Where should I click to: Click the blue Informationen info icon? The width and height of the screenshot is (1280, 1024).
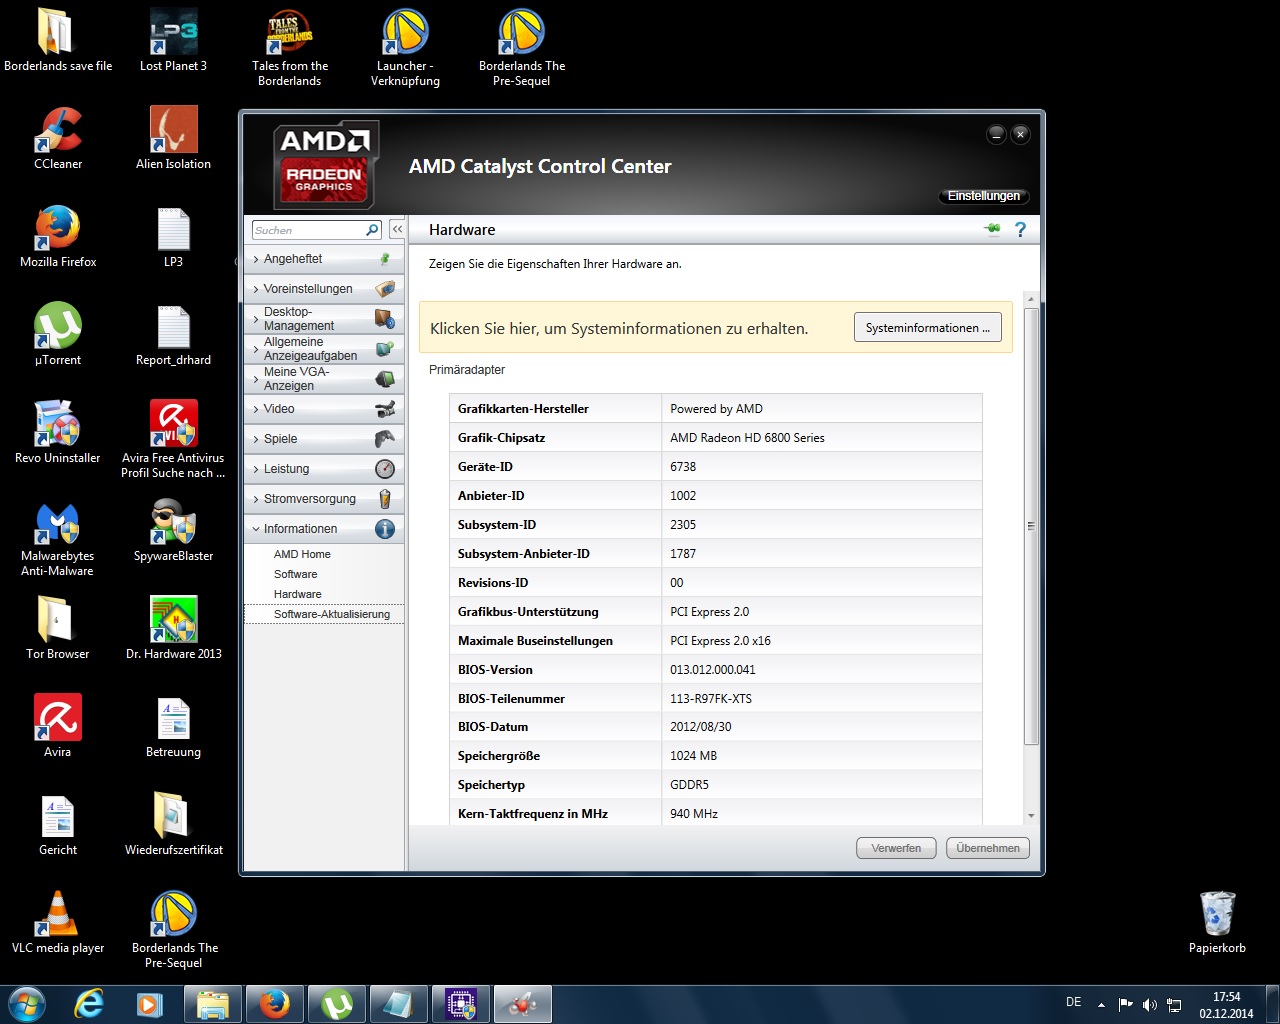pos(385,529)
